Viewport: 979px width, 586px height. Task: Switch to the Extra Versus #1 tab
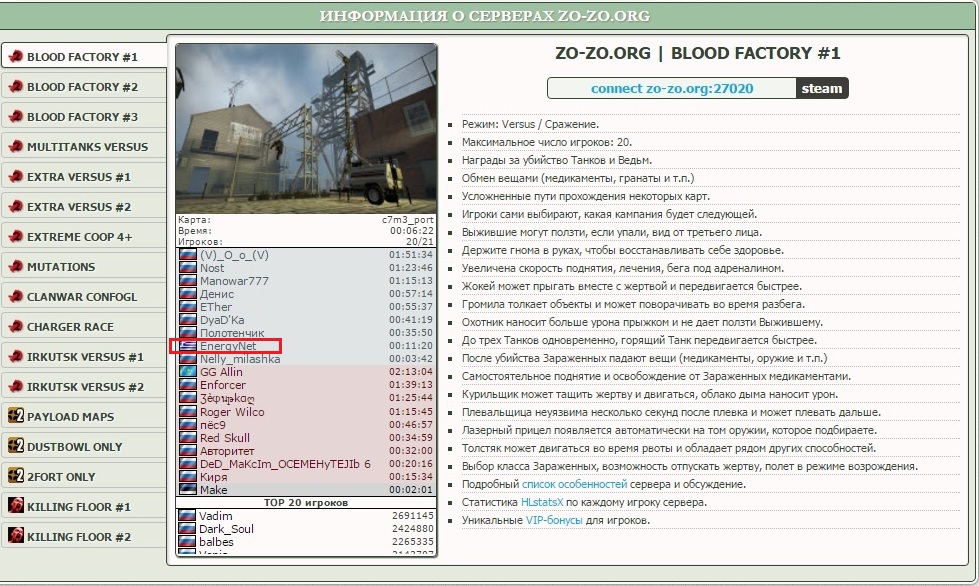point(79,177)
